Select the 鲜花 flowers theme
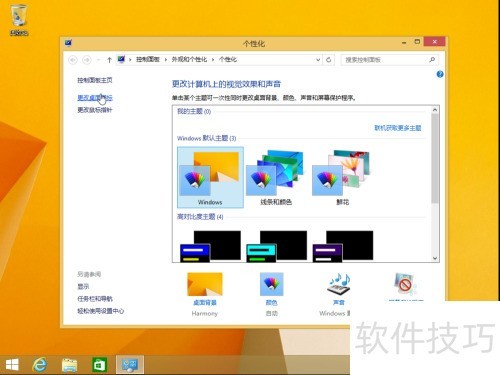The height and width of the screenshot is (375, 500). 342,177
